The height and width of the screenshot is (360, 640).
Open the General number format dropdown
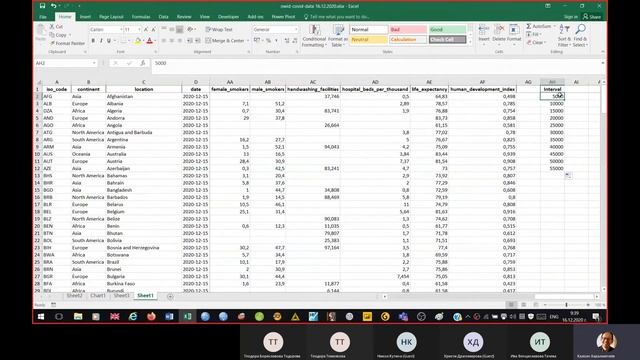296,30
